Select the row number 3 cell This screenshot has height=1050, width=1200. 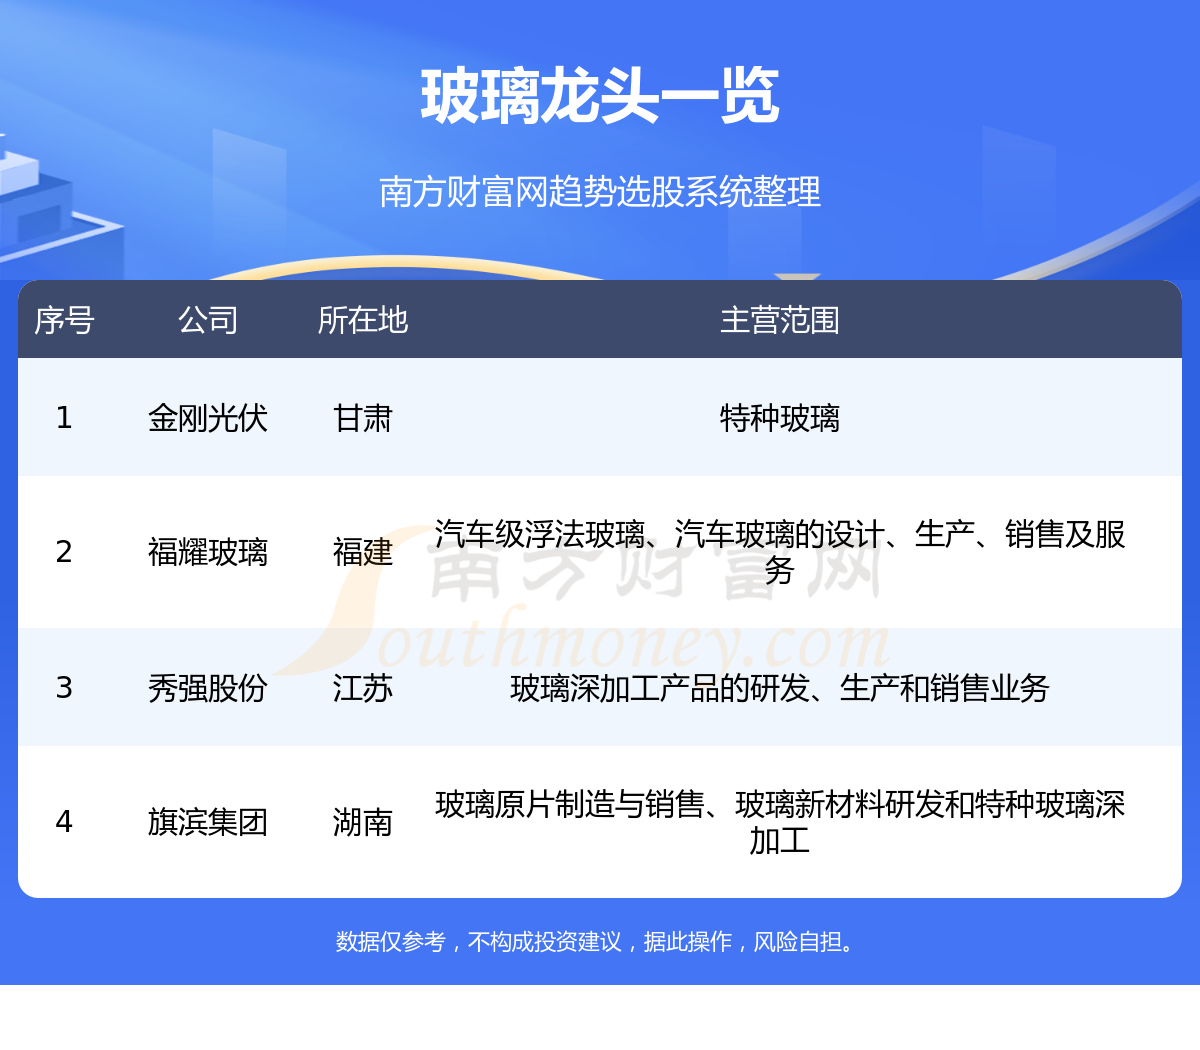(64, 687)
